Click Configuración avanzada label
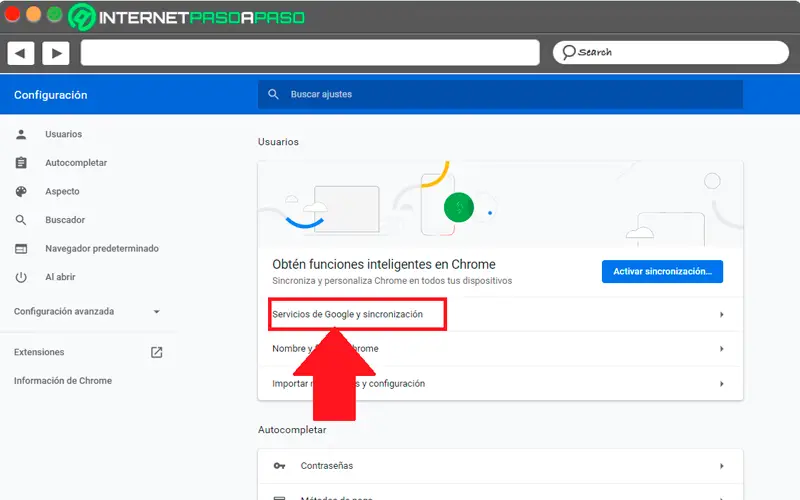 [x=64, y=311]
